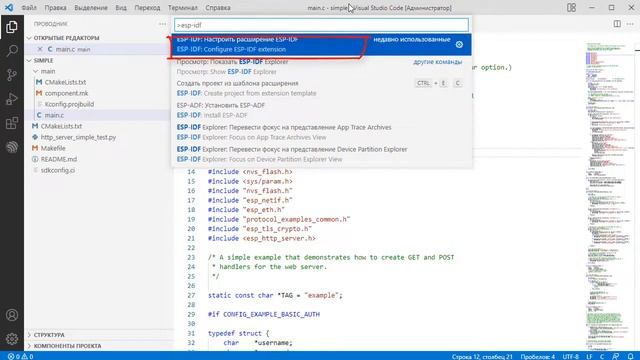Click cursor position Строка 12 status item
Viewport: 640px width, 360px height.
coord(482,356)
